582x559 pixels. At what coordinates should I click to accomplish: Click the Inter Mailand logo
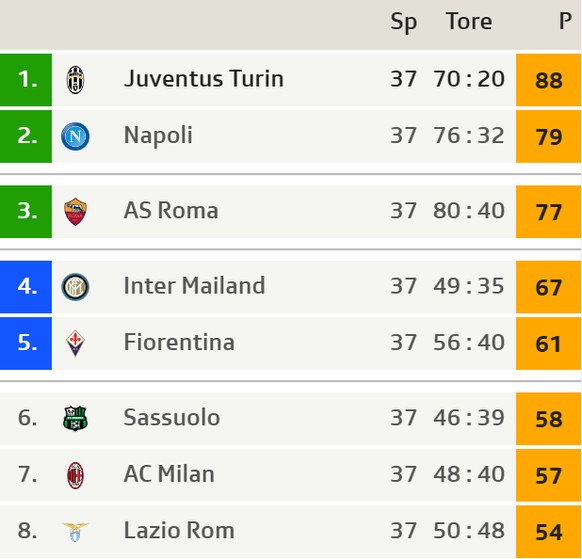coord(75,287)
